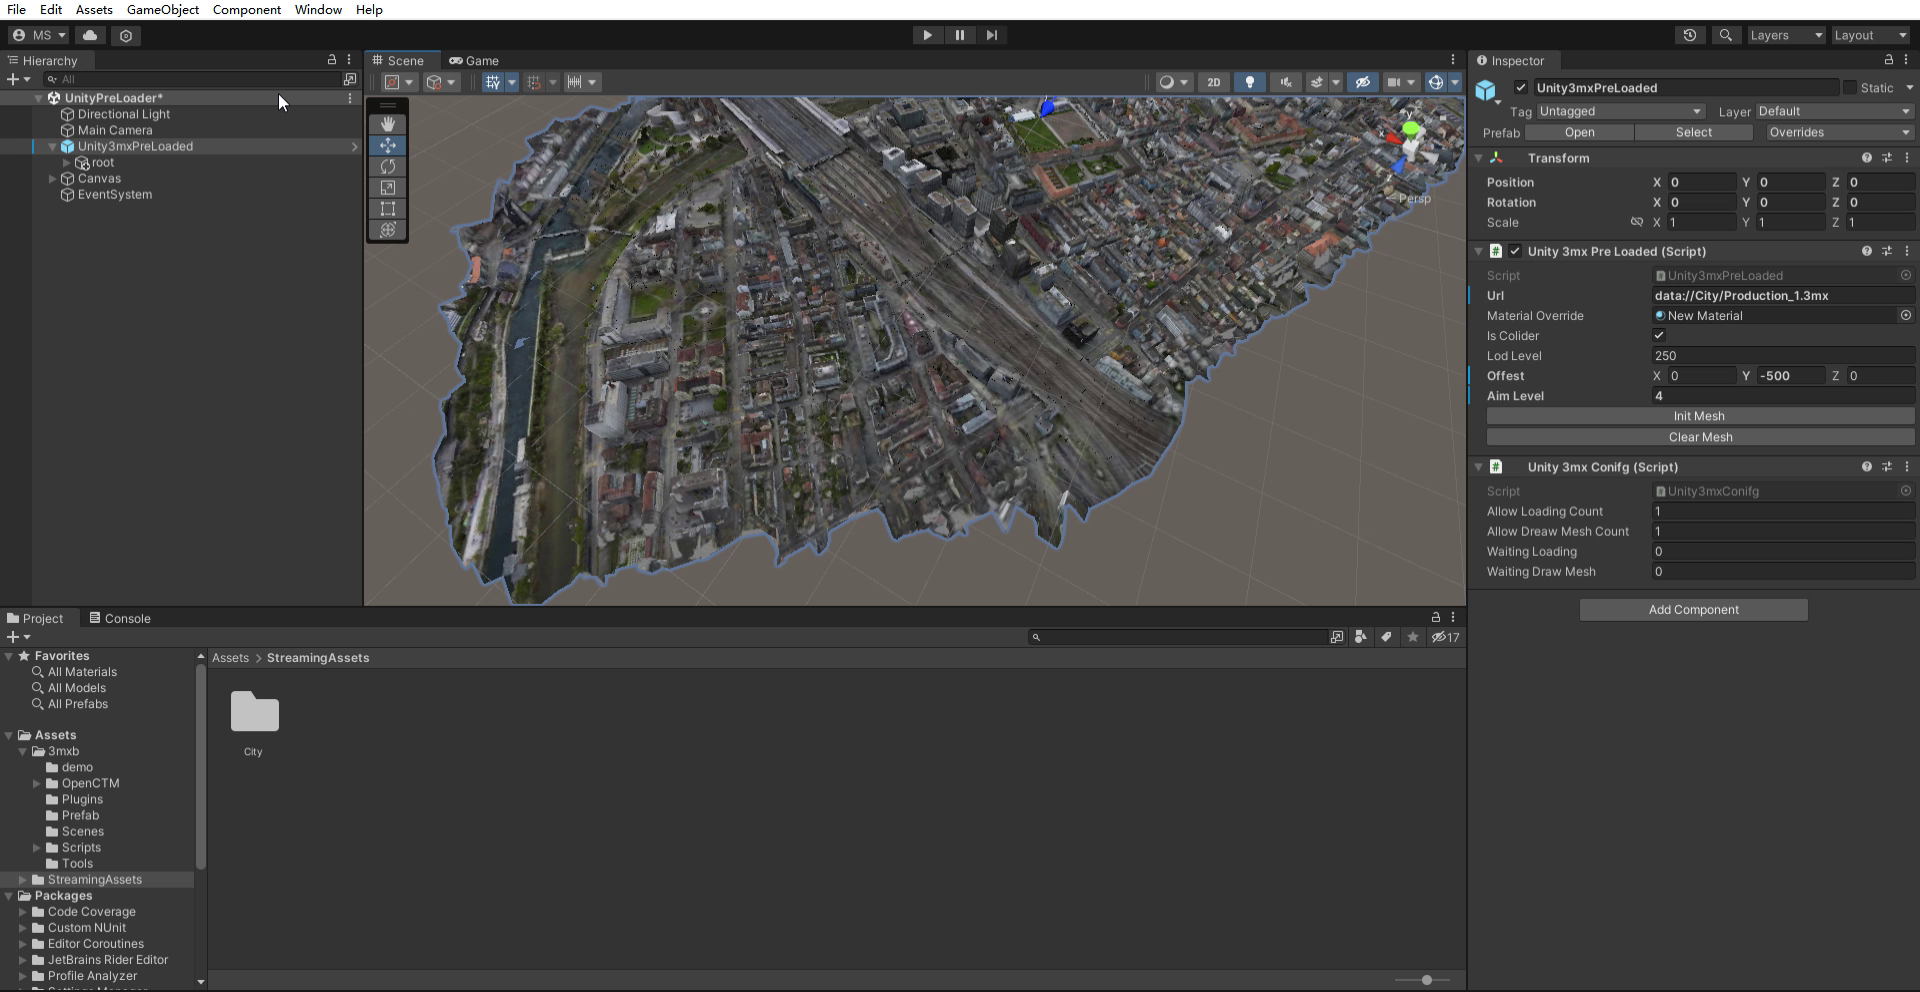Screen dimensions: 1920x992
Task: Select the combined Transform tool
Action: [388, 229]
